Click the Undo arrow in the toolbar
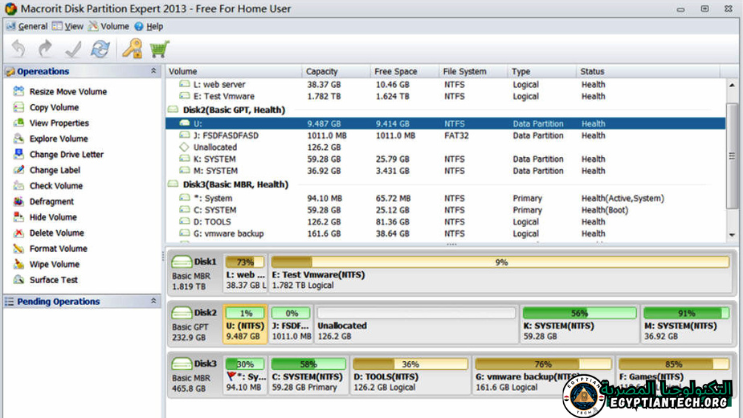The width and height of the screenshot is (743, 418). tap(18, 49)
